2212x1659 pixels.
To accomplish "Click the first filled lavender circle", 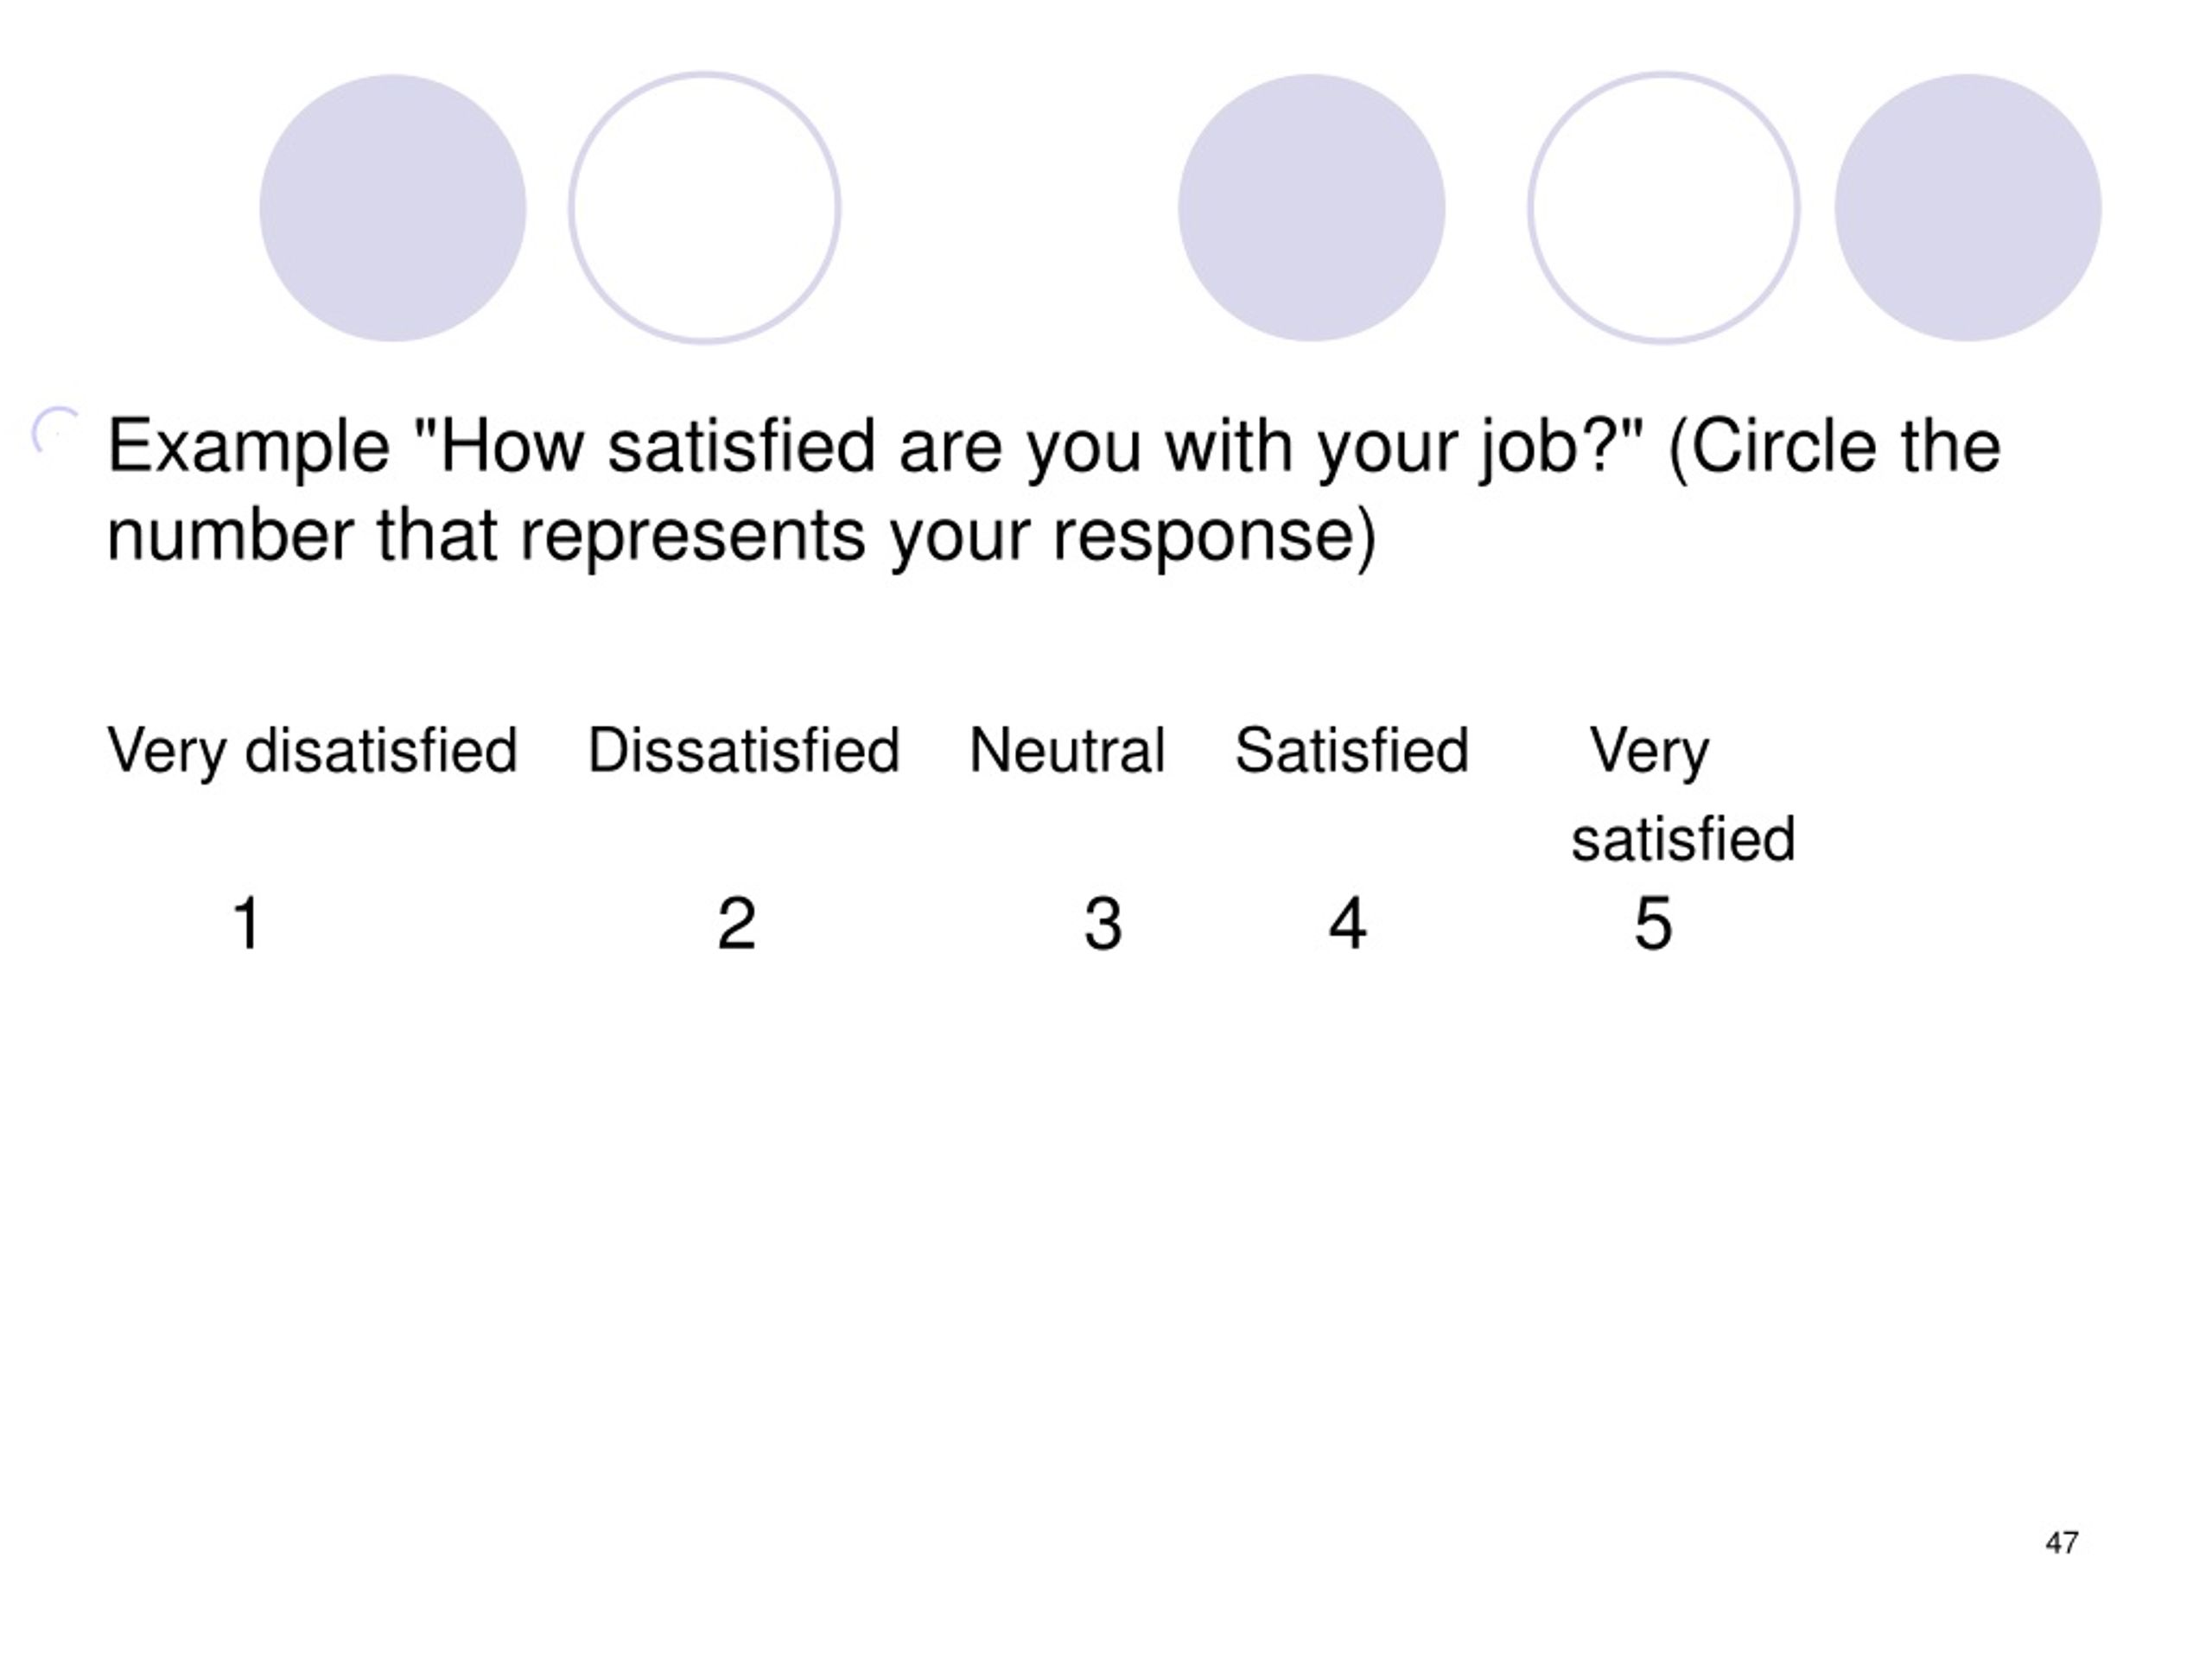I will tap(393, 208).
